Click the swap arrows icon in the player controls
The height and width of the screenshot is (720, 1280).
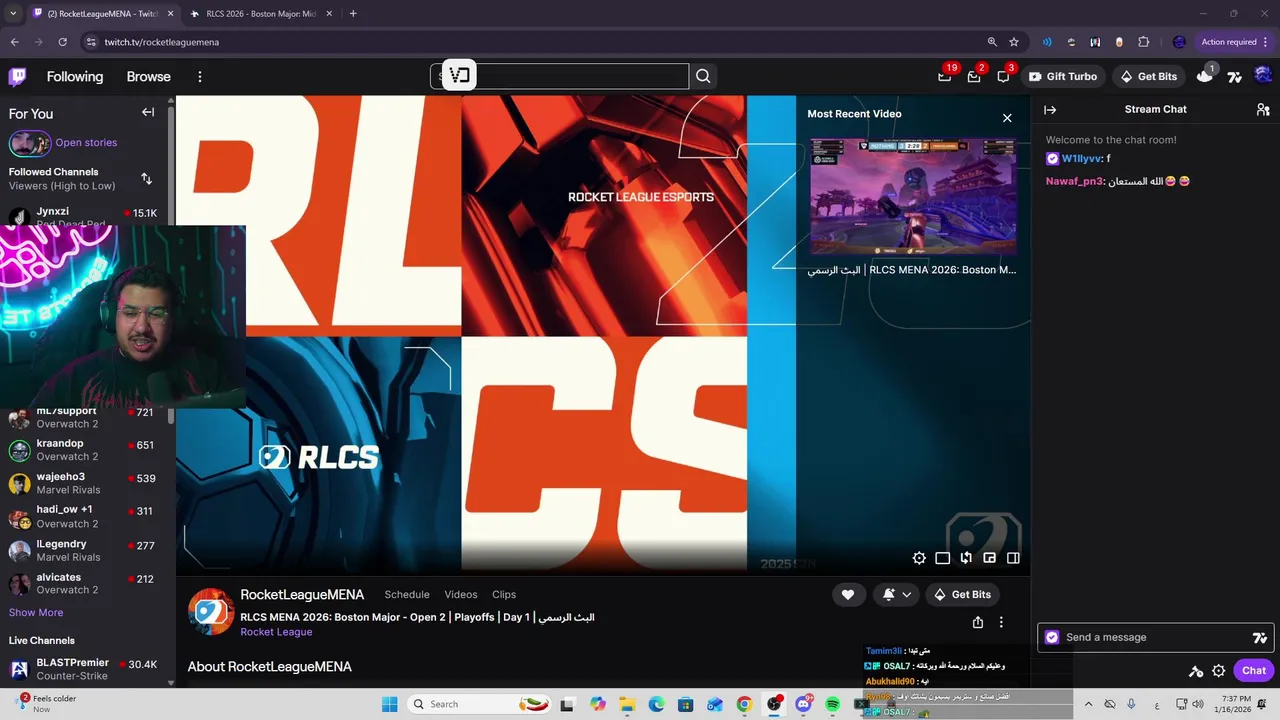pos(966,558)
